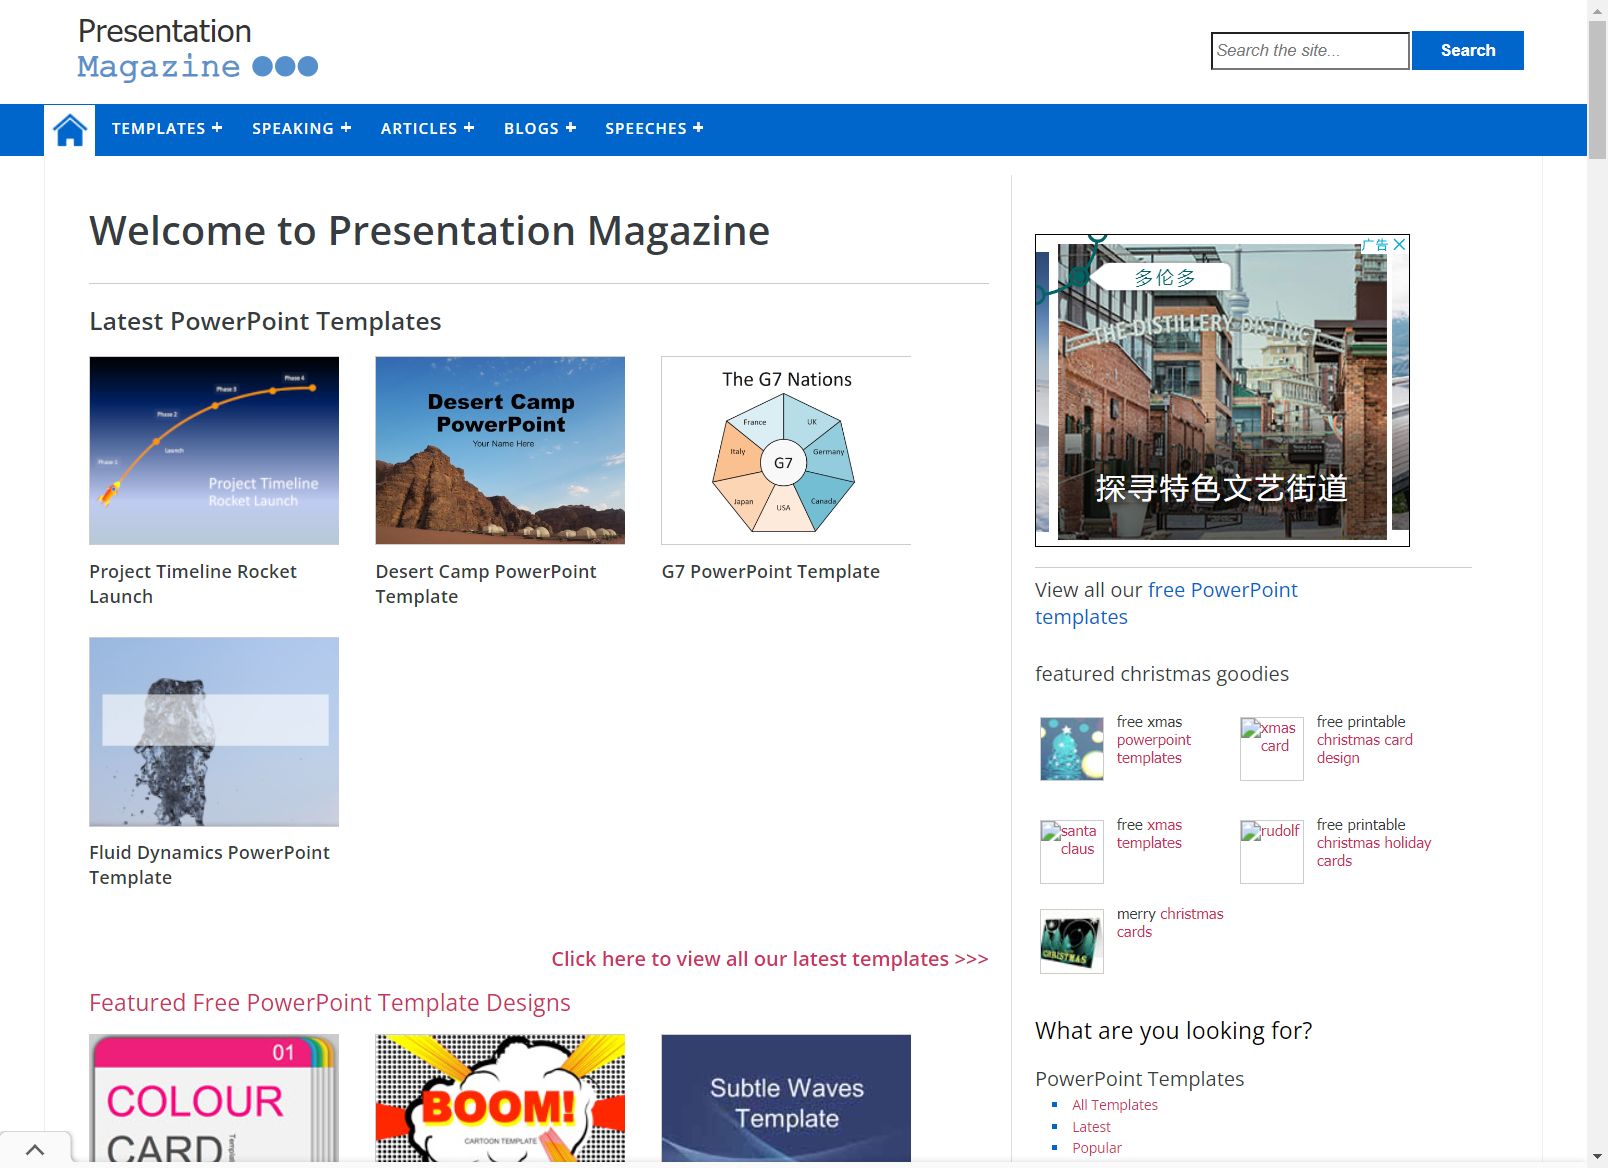The width and height of the screenshot is (1608, 1168).
Task: Open free printable christmas holiday cards link
Action: click(x=1374, y=852)
